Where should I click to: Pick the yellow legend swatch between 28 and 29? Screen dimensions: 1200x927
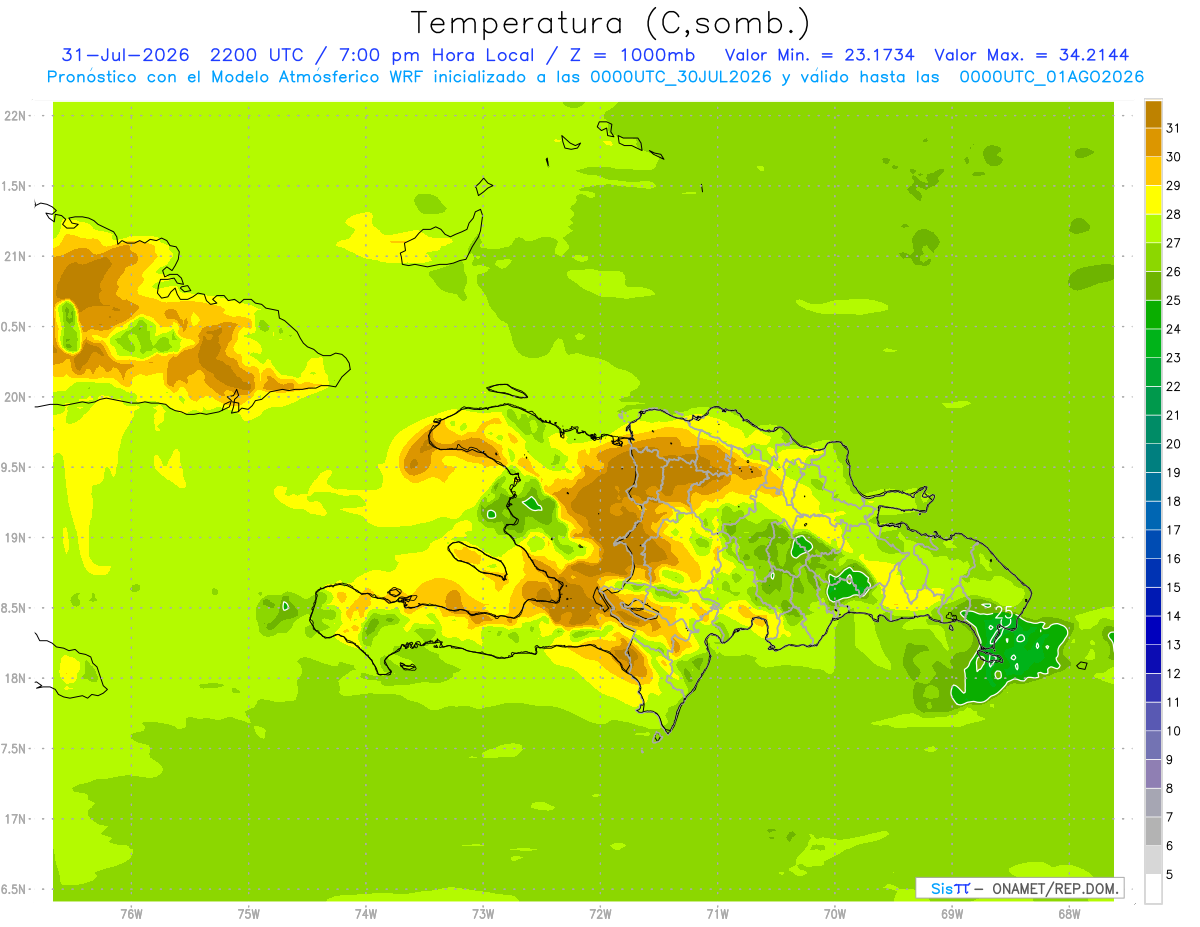pos(1153,200)
